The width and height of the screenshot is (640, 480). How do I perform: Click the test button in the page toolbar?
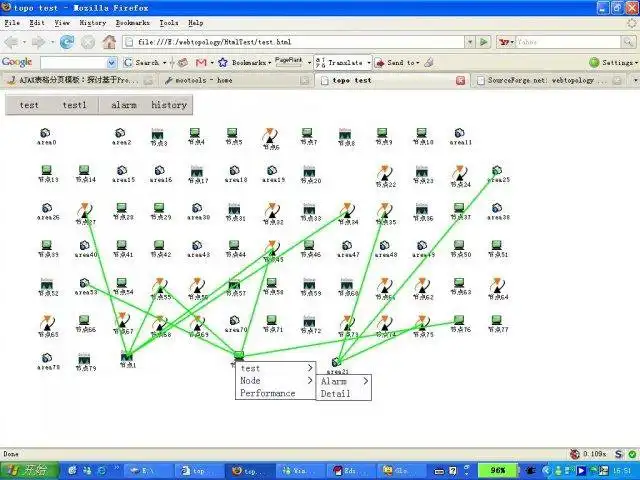29,105
